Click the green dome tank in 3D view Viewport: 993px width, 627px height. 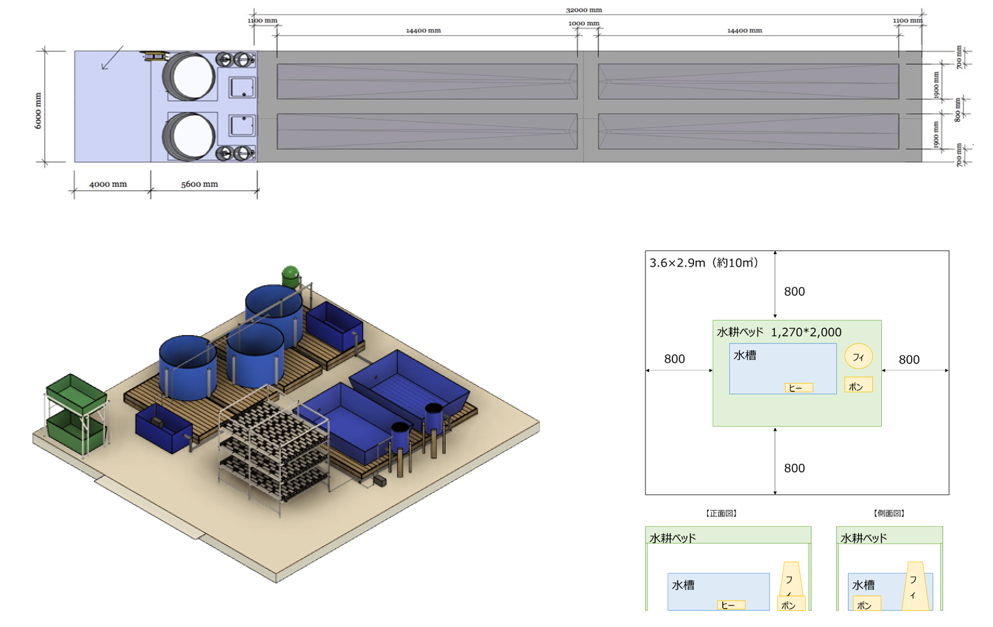point(290,276)
